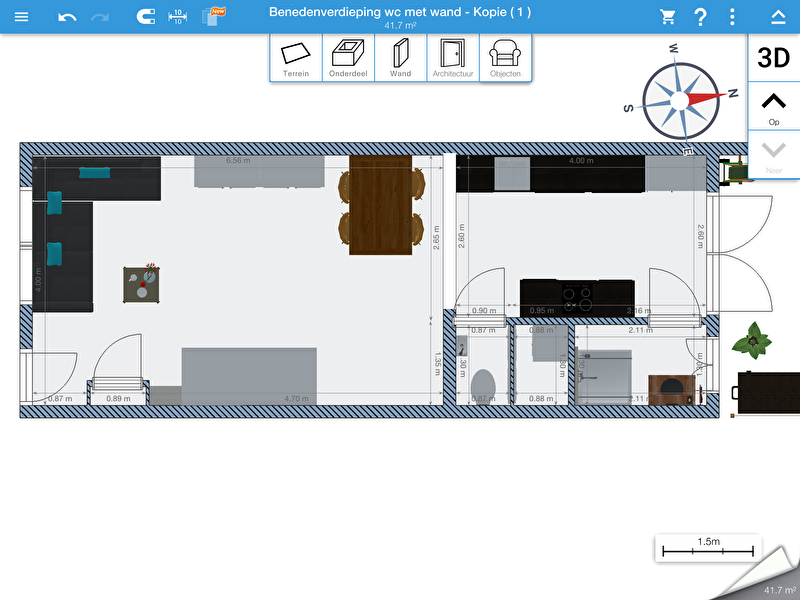Open help with the question mark
This screenshot has width=800, height=600.
[700, 17]
